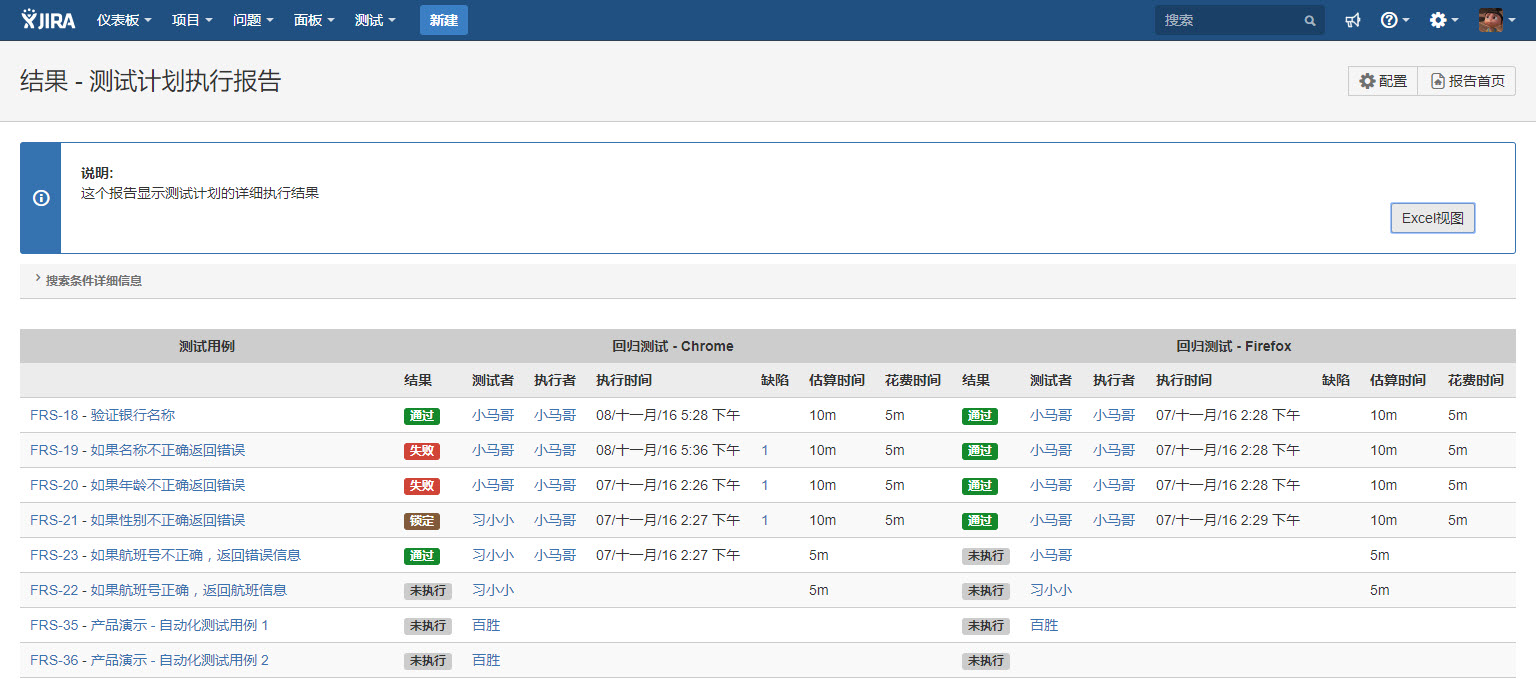
Task: Click the info icon in the description panel
Action: click(41, 198)
